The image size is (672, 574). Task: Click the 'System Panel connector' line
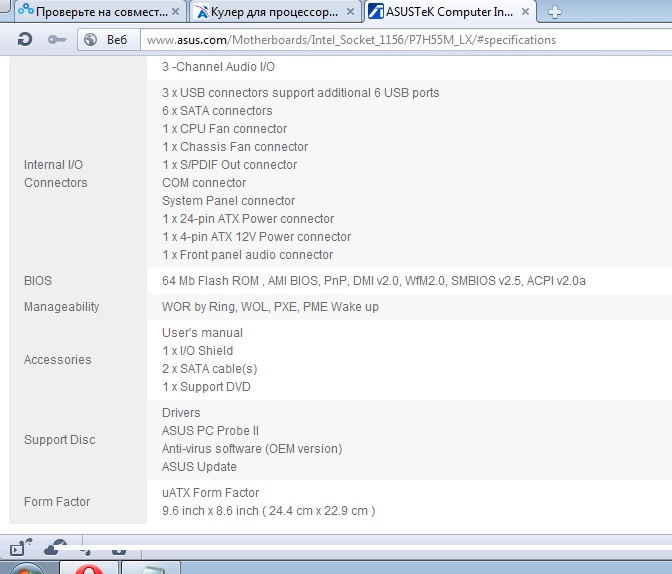[x=228, y=201]
